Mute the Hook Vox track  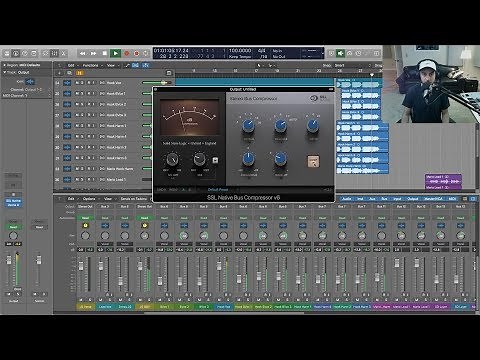(77, 83)
